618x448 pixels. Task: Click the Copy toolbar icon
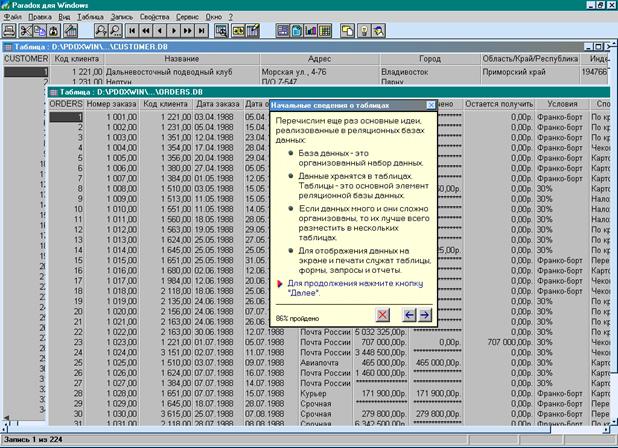[x=39, y=30]
